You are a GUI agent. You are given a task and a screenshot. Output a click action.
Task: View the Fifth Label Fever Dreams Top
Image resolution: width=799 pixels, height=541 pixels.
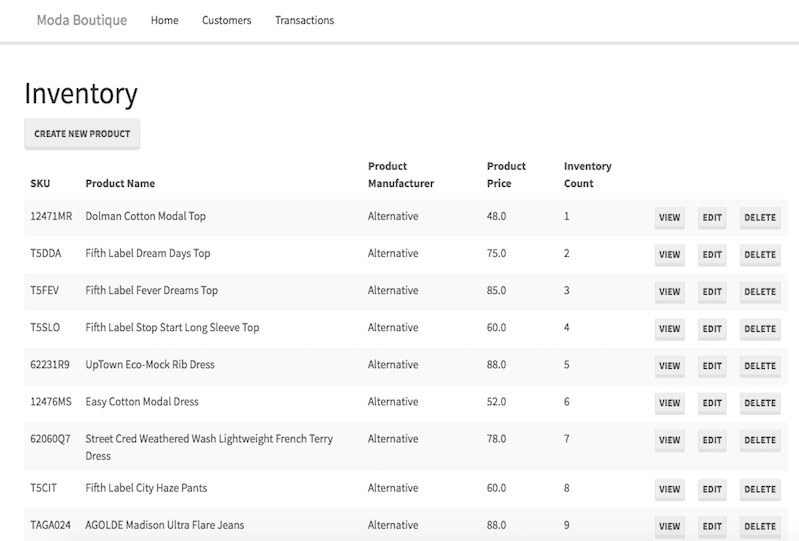(670, 292)
